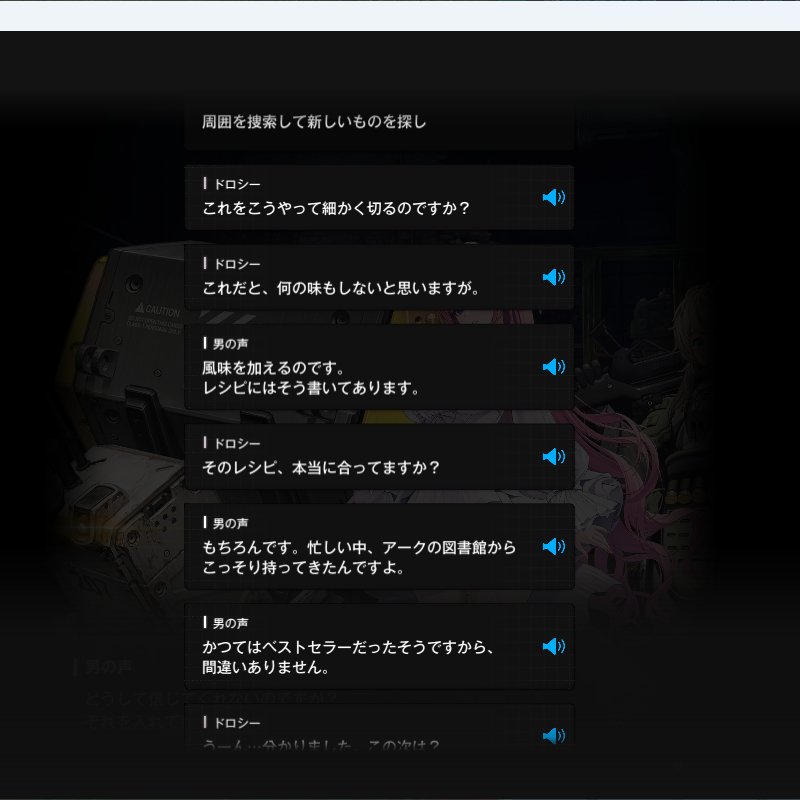The width and height of the screenshot is (800, 800).
Task: Click speaker name ドロシー above "これだと"
Action: click(x=237, y=264)
